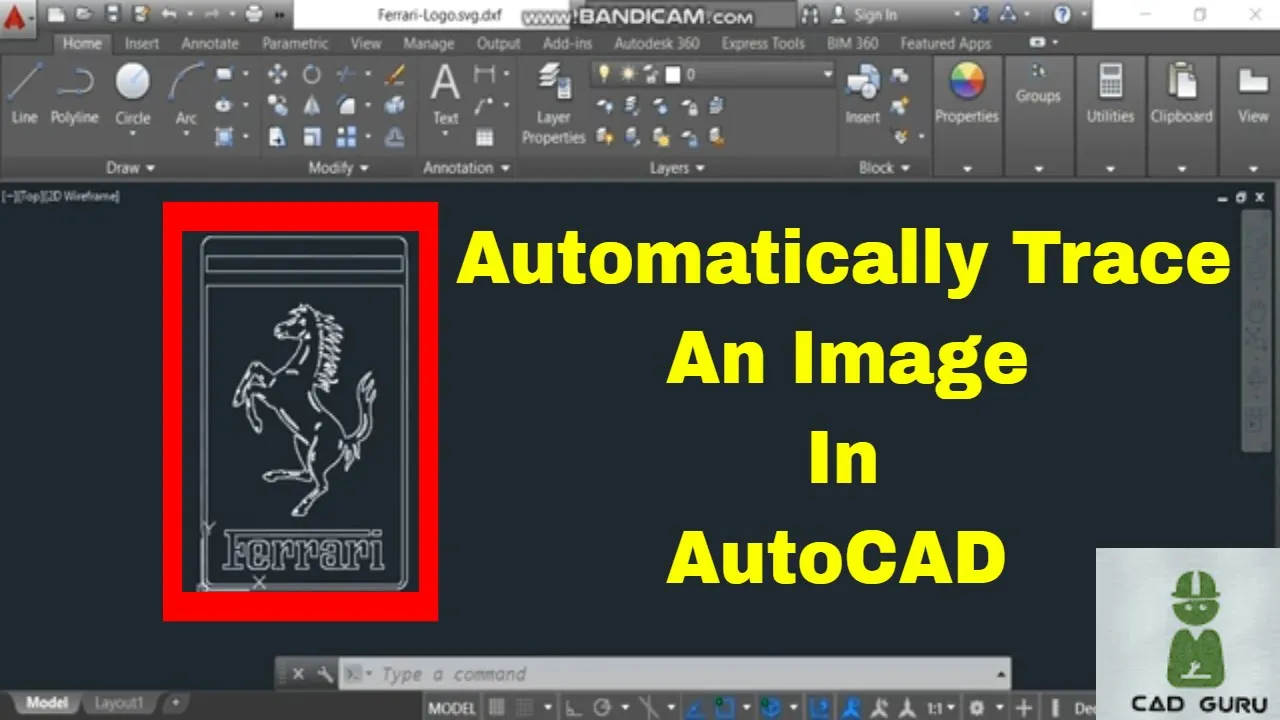Click the New file icon in quick access toolbar
The height and width of the screenshot is (720, 1280).
pos(56,14)
